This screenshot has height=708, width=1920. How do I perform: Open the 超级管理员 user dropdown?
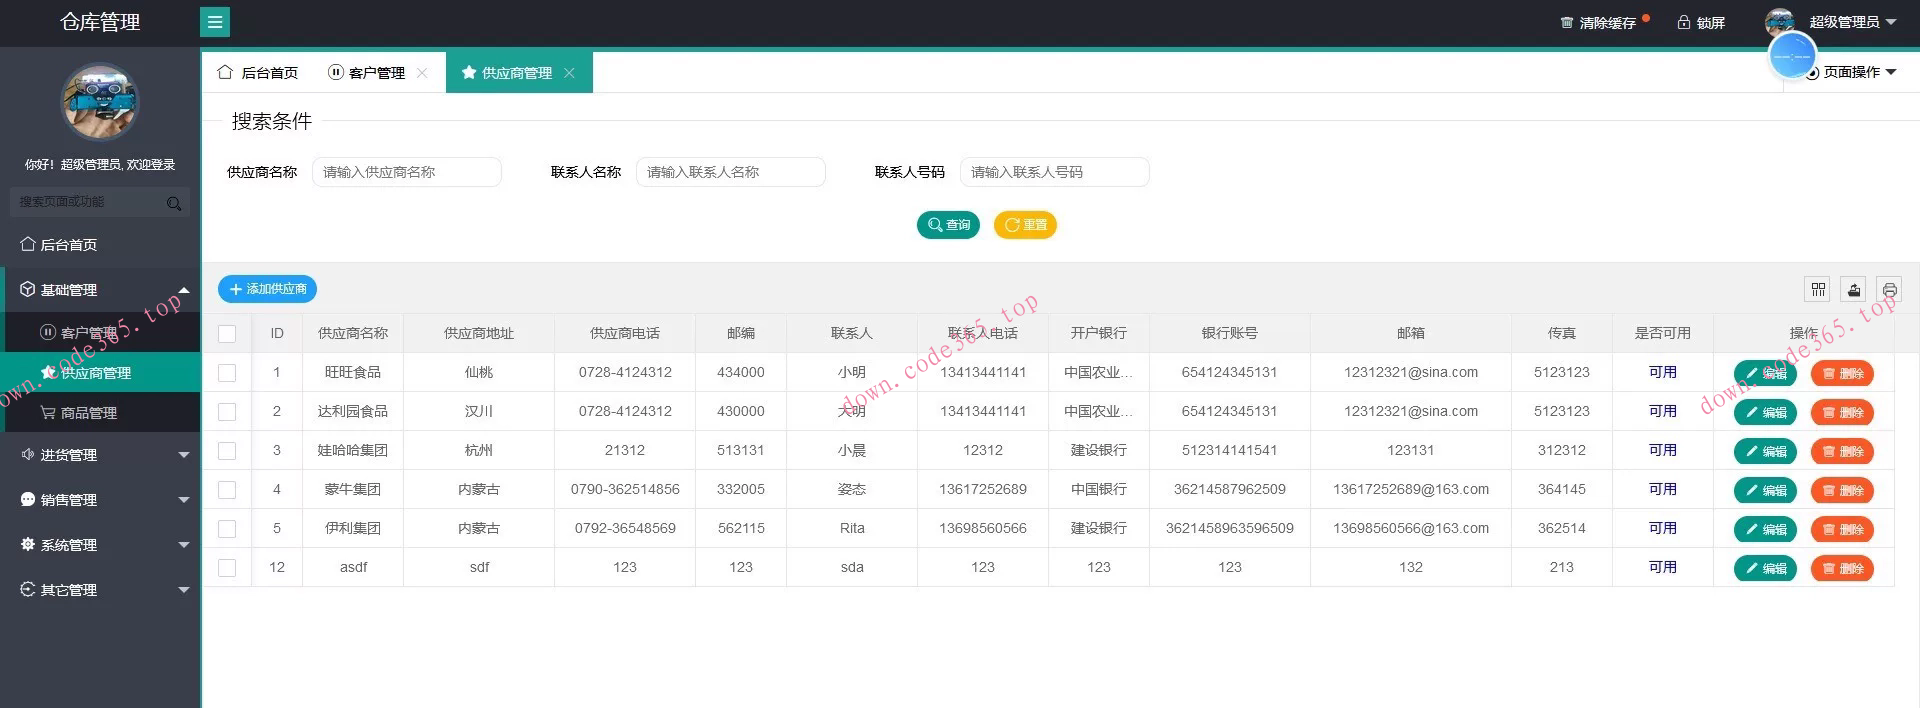pyautogui.click(x=1852, y=22)
